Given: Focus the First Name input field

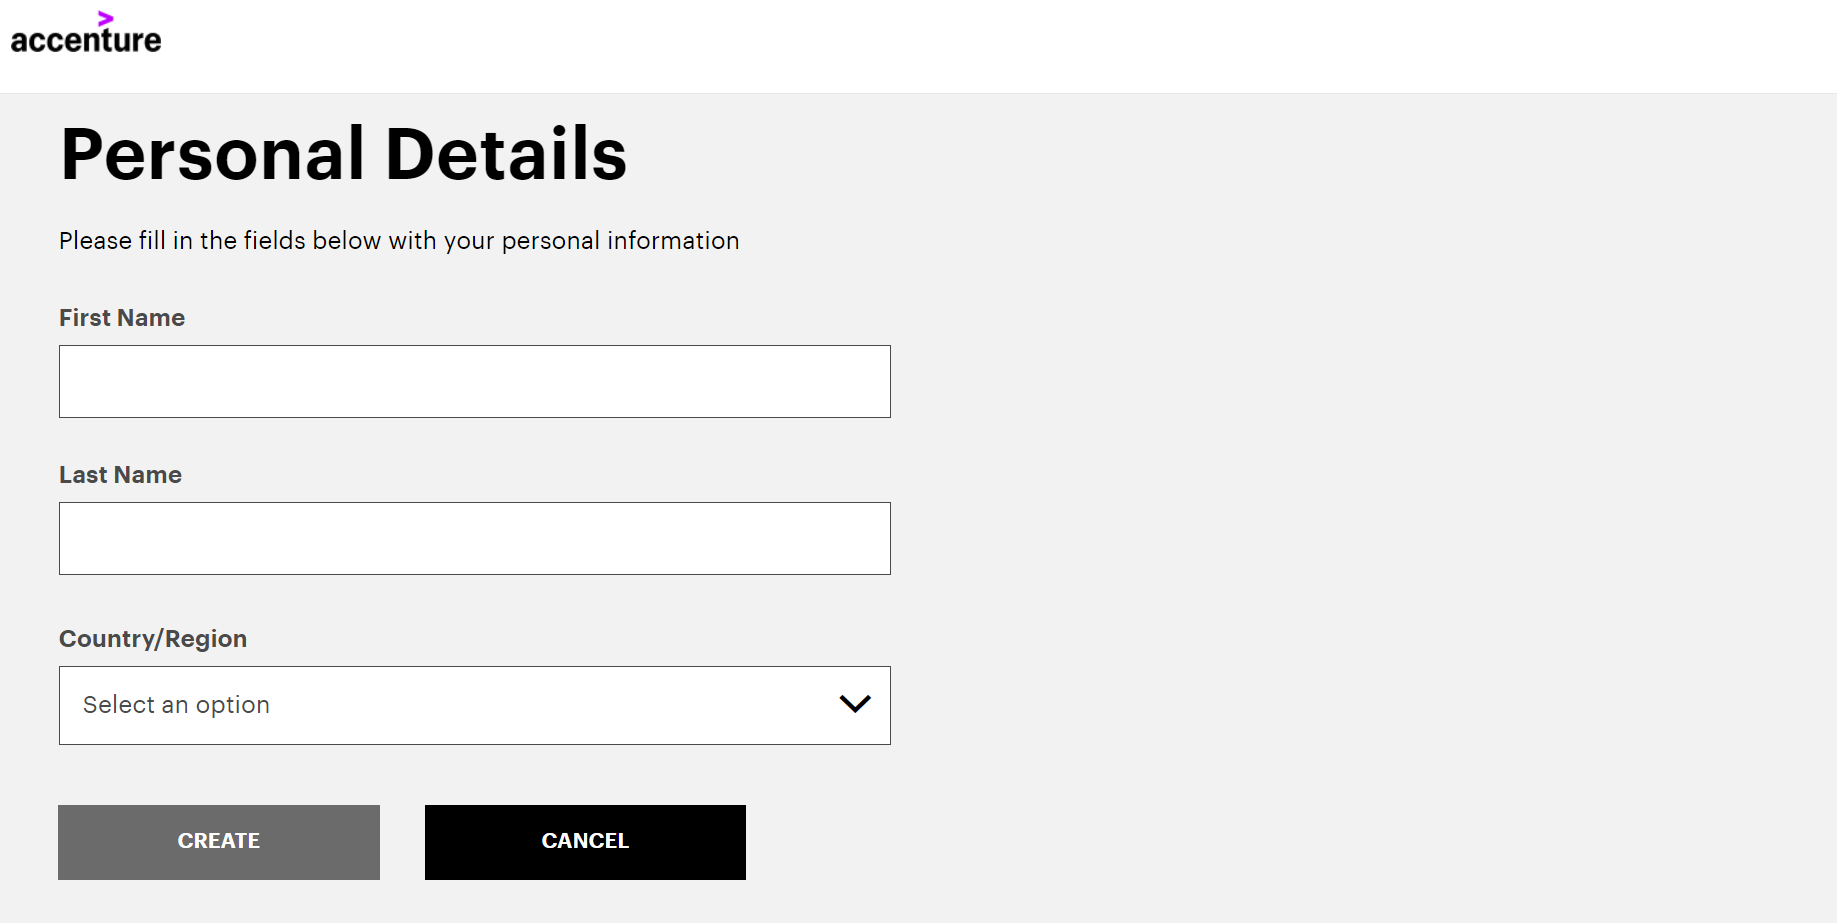Looking at the screenshot, I should 474,381.
